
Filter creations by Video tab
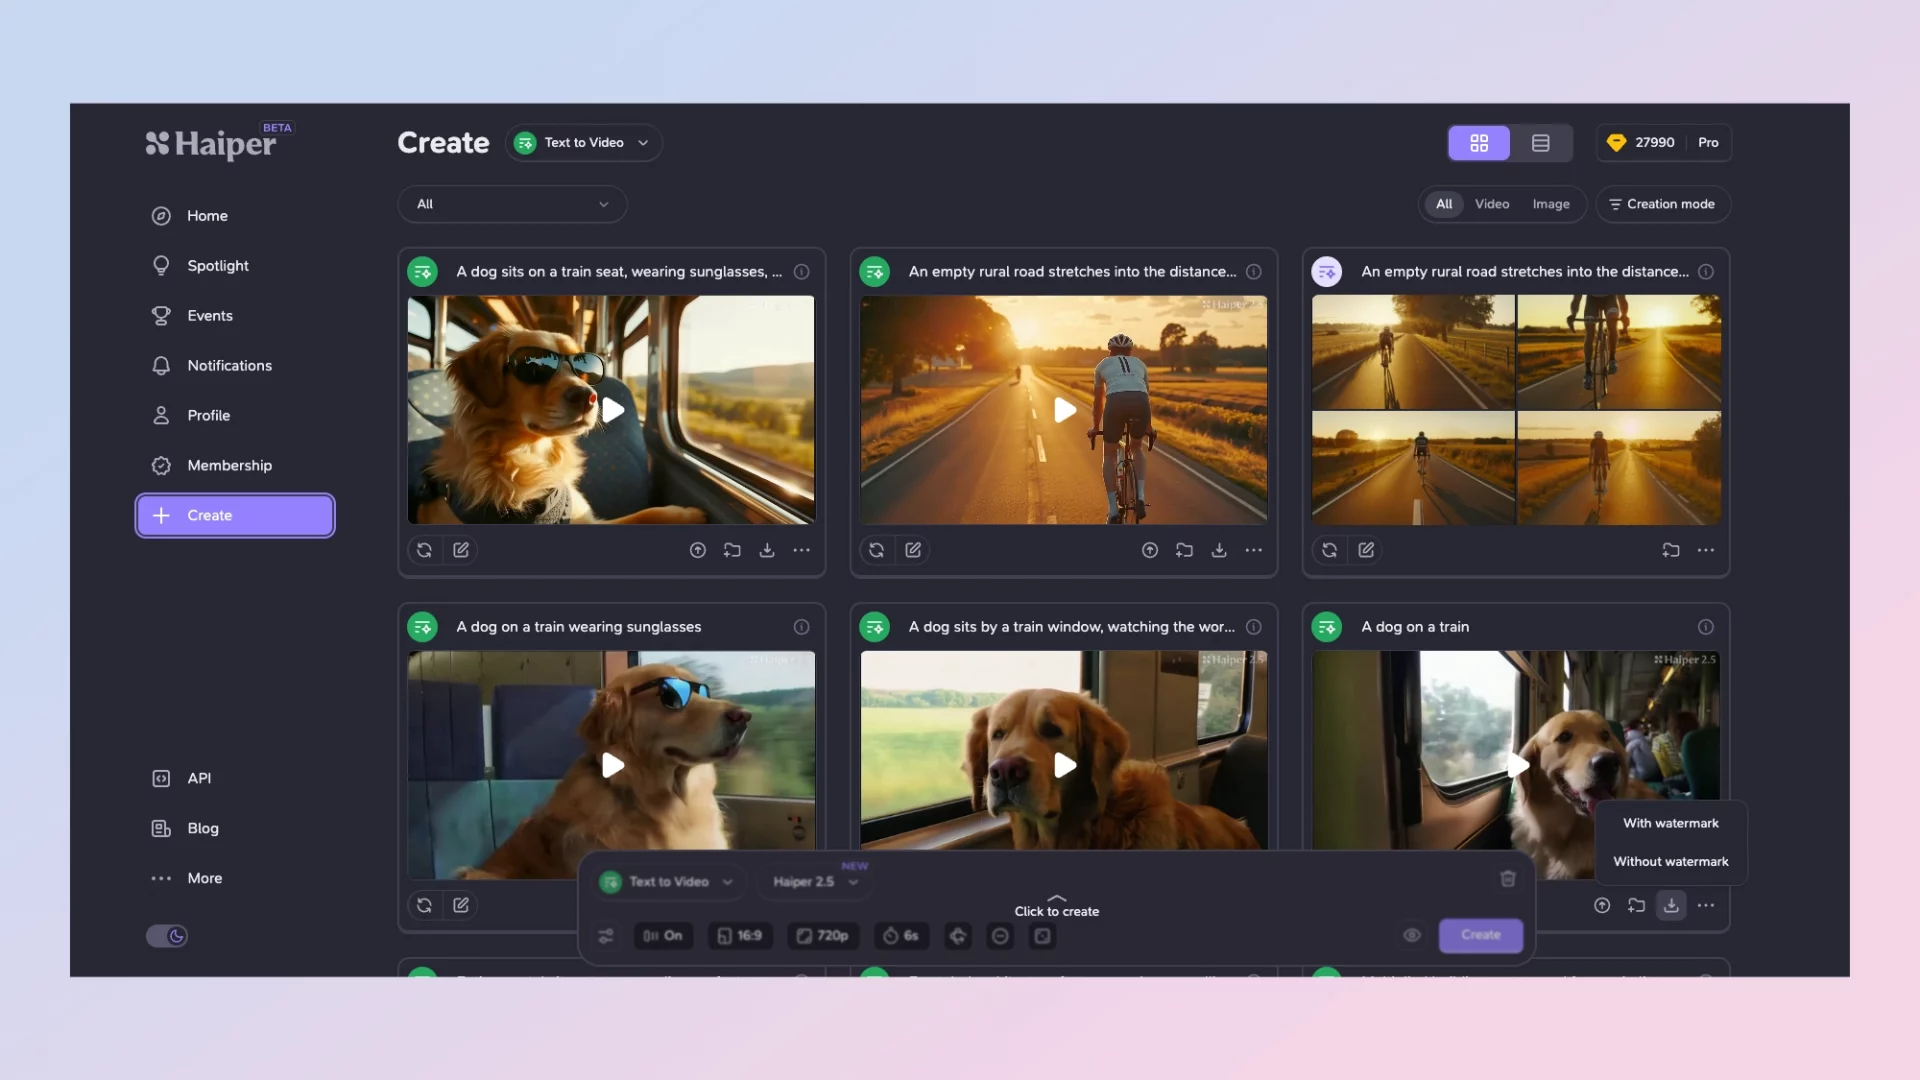[1491, 204]
